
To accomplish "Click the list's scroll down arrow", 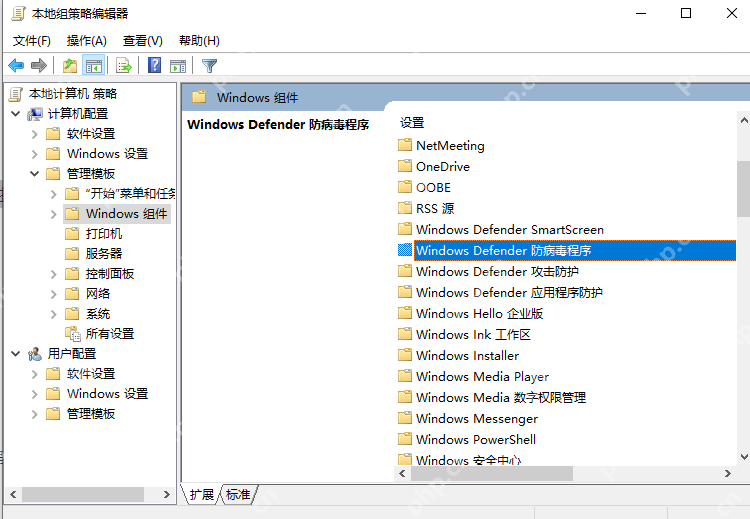I will pos(744,457).
